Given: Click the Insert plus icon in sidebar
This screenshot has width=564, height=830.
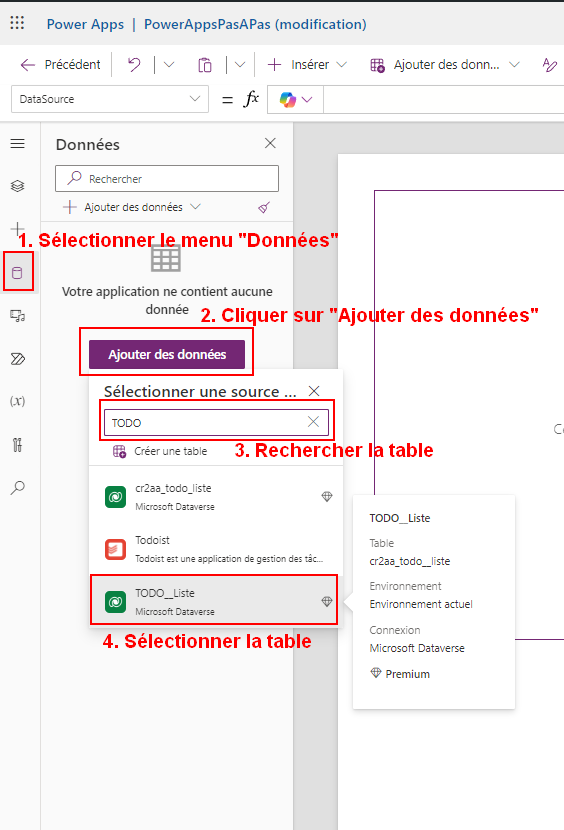Looking at the screenshot, I should click(17, 229).
